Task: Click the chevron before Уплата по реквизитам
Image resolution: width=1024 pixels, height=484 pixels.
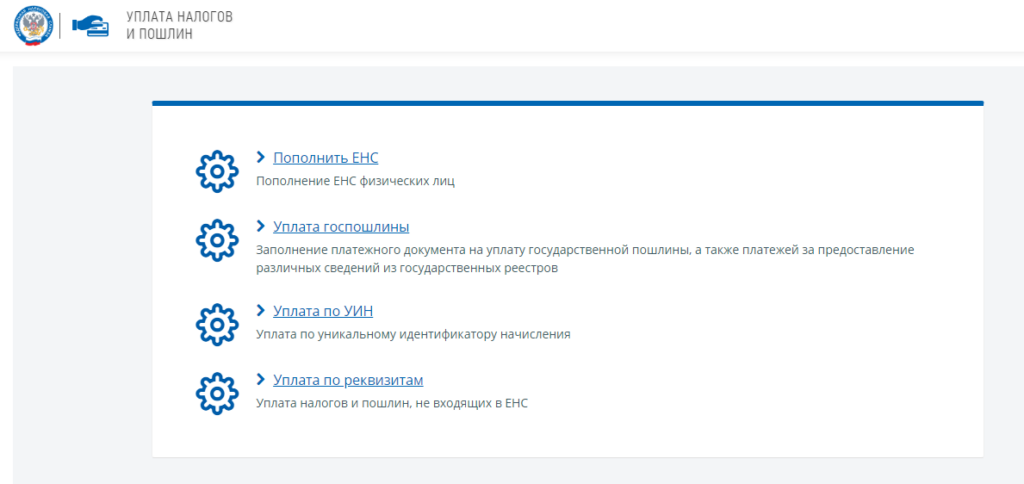Action: [x=261, y=380]
